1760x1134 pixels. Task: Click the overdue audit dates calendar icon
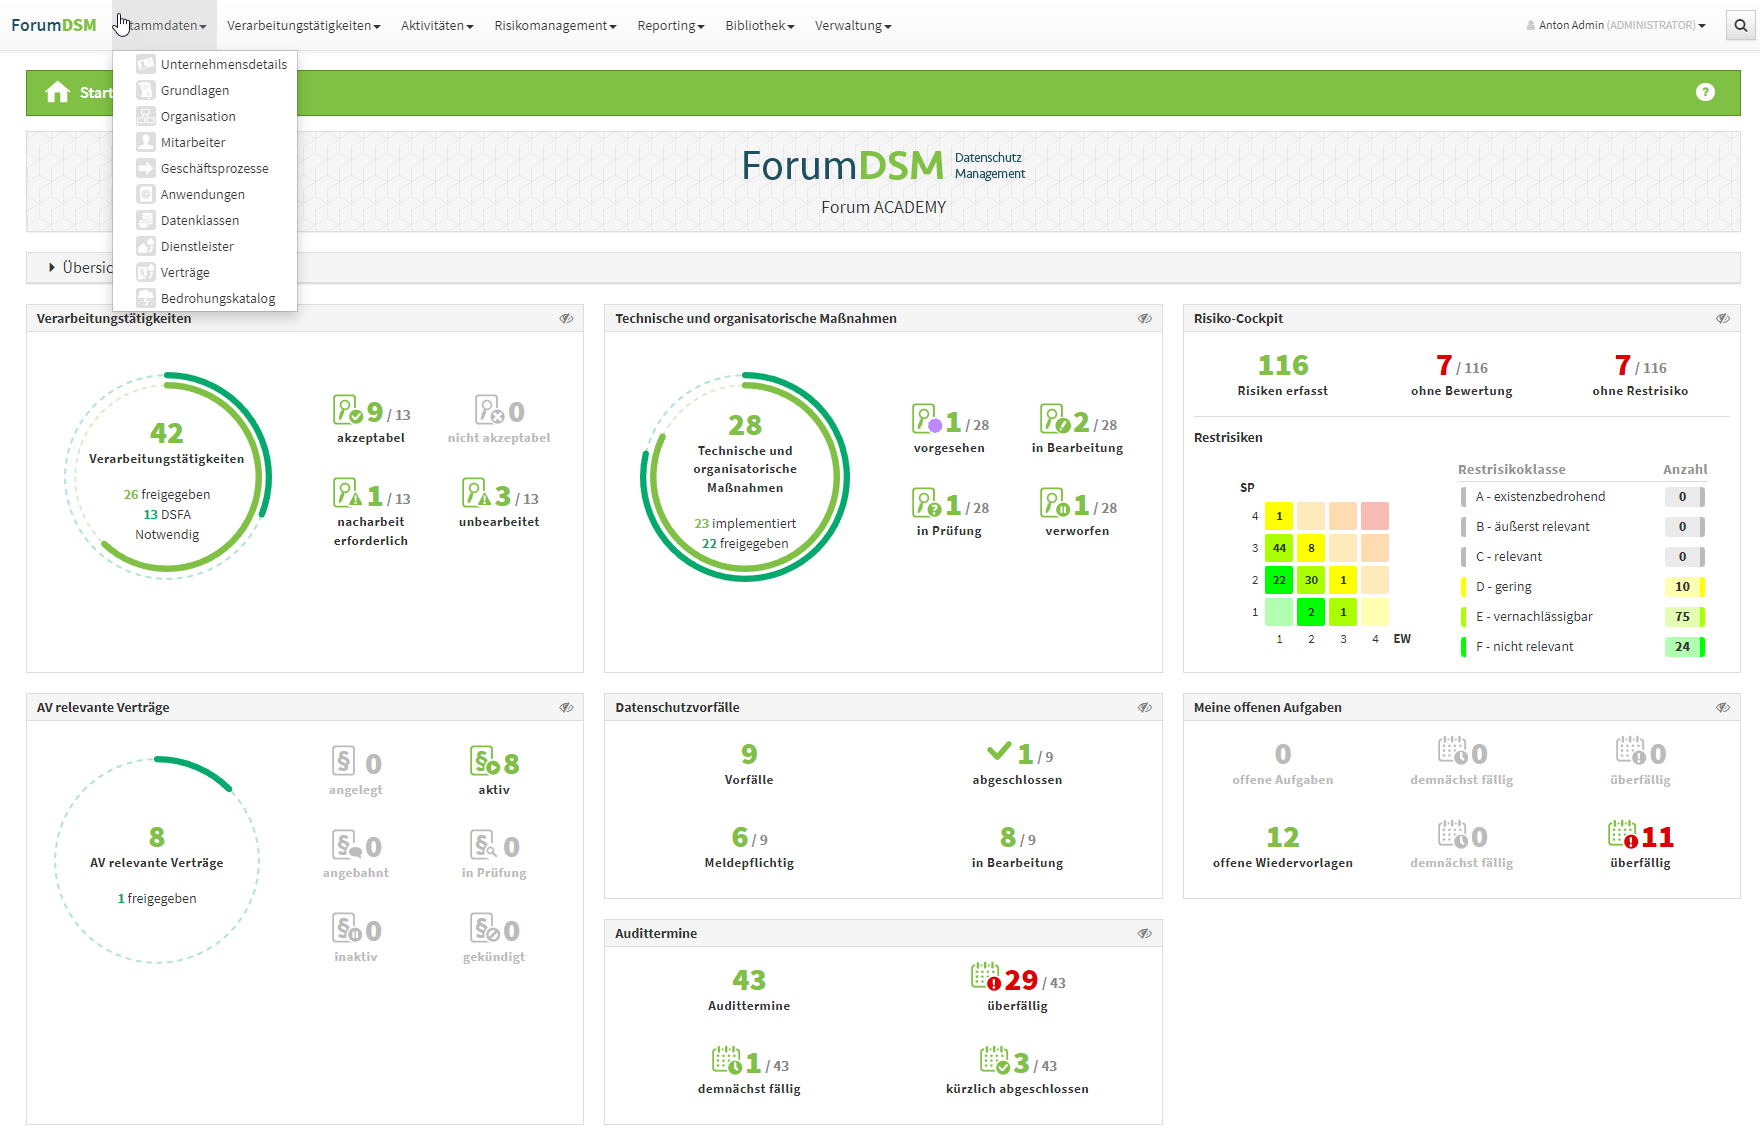(x=985, y=977)
